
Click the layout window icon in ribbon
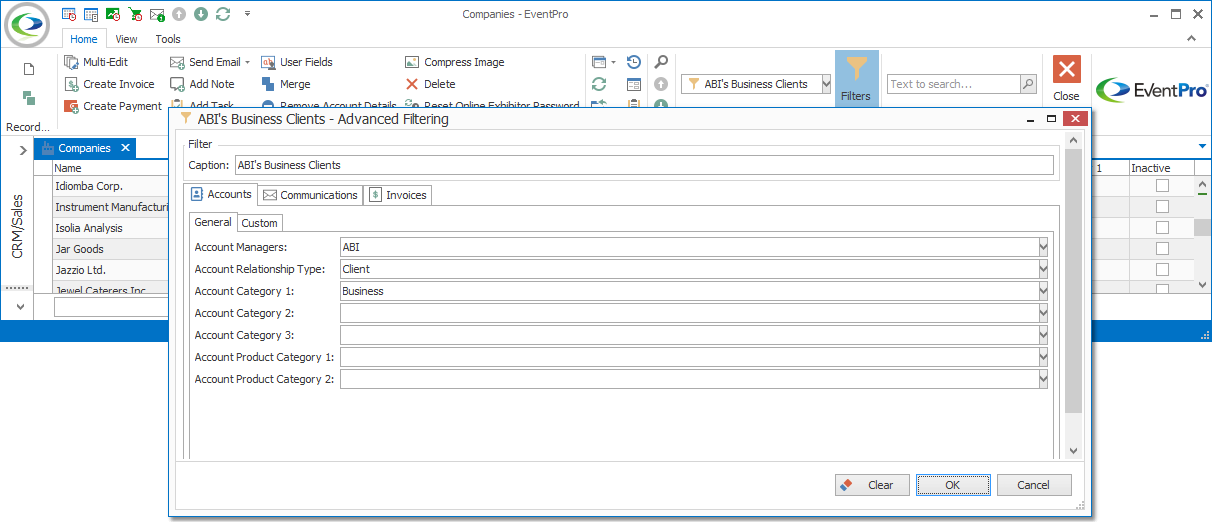(598, 62)
